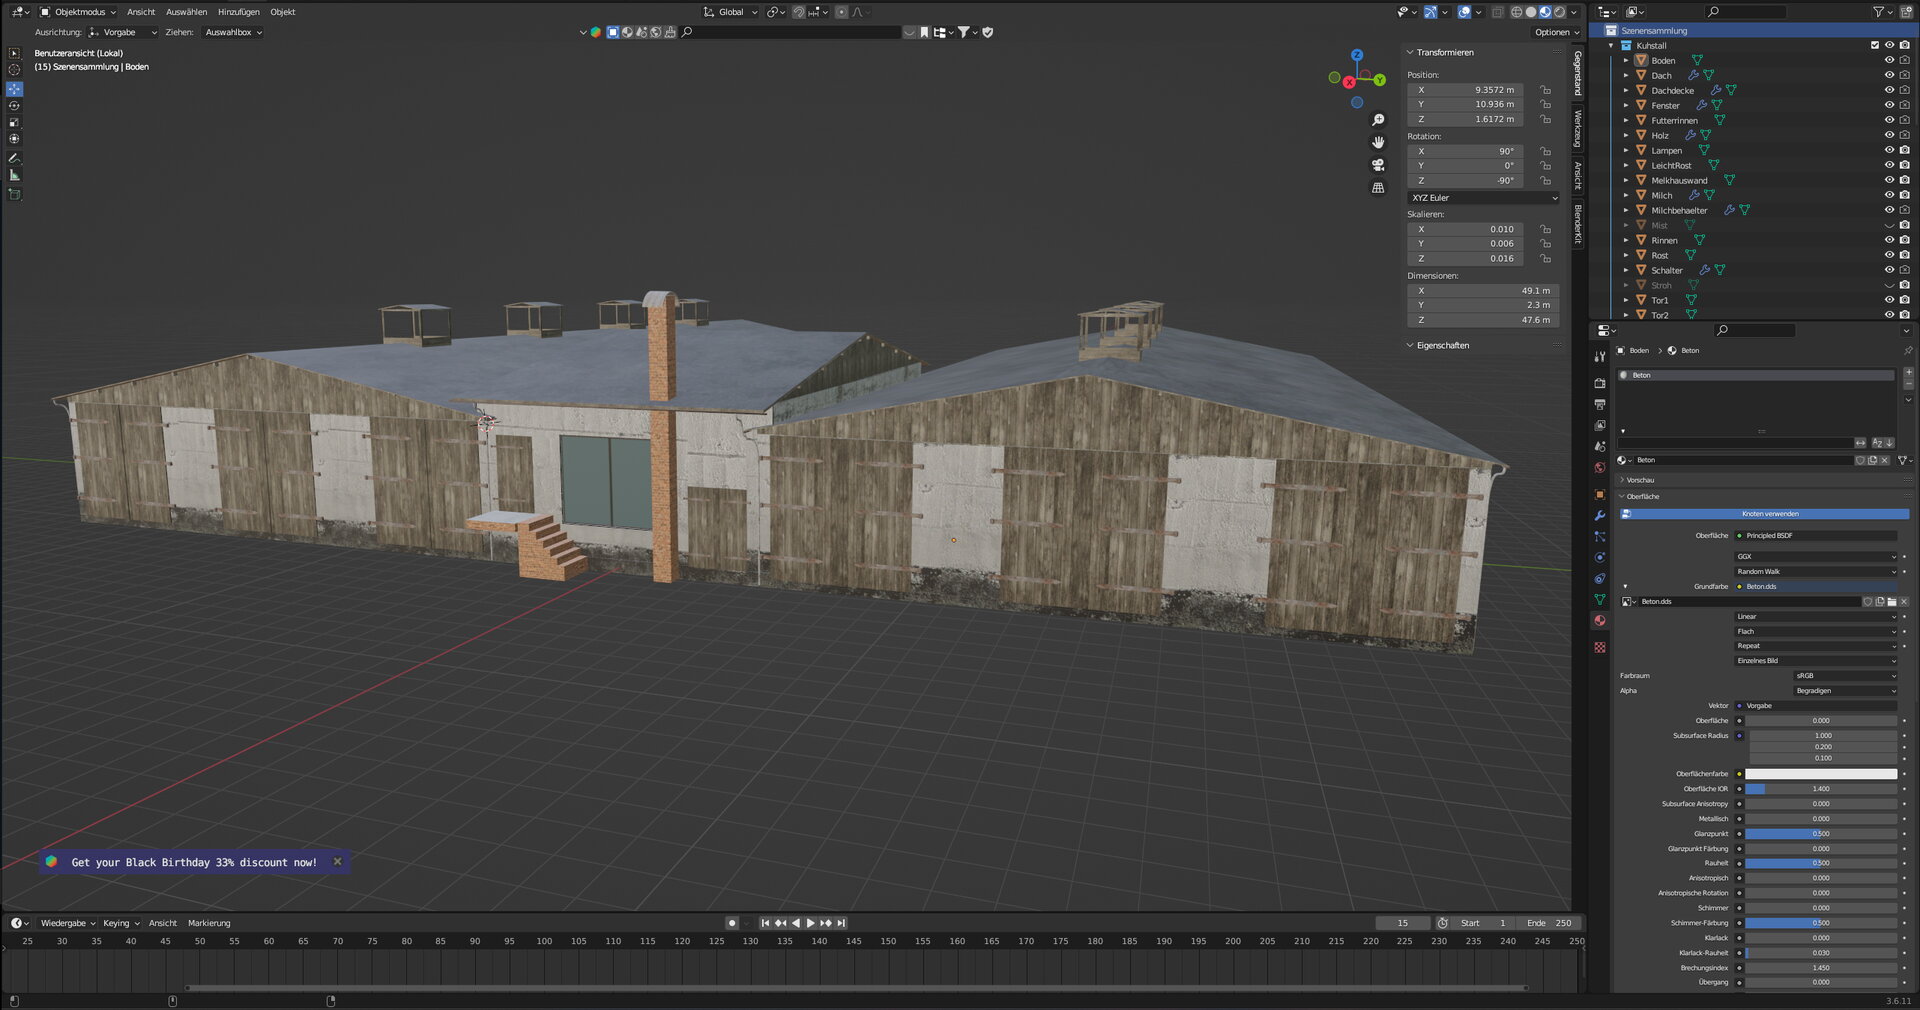Open the Objektmodus mode dropdown

[78, 12]
